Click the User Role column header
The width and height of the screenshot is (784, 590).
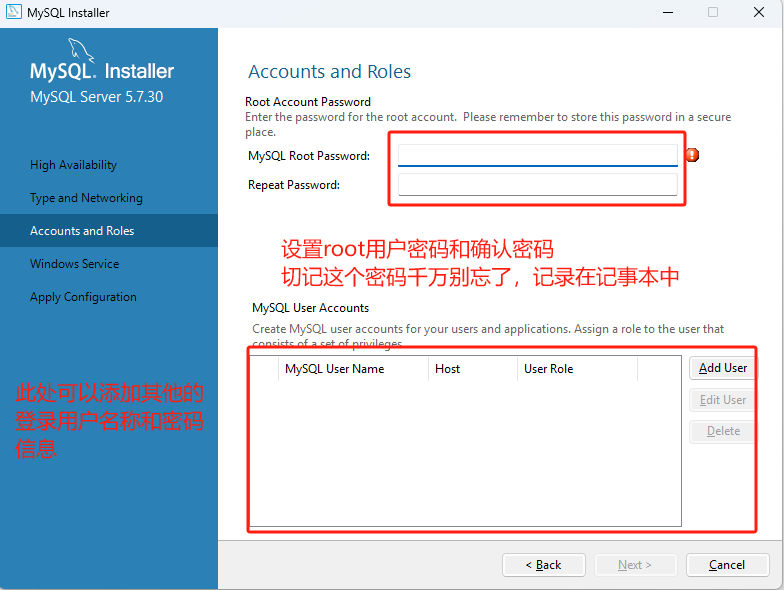click(x=577, y=369)
